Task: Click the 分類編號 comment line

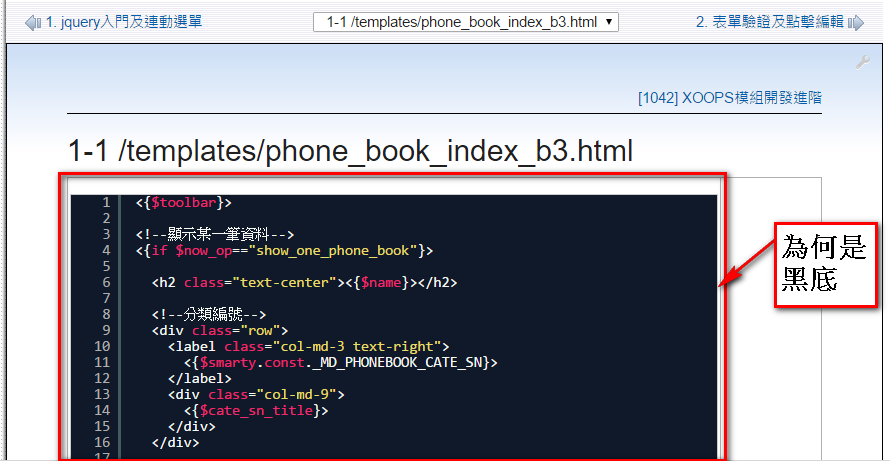Action: tap(208, 315)
